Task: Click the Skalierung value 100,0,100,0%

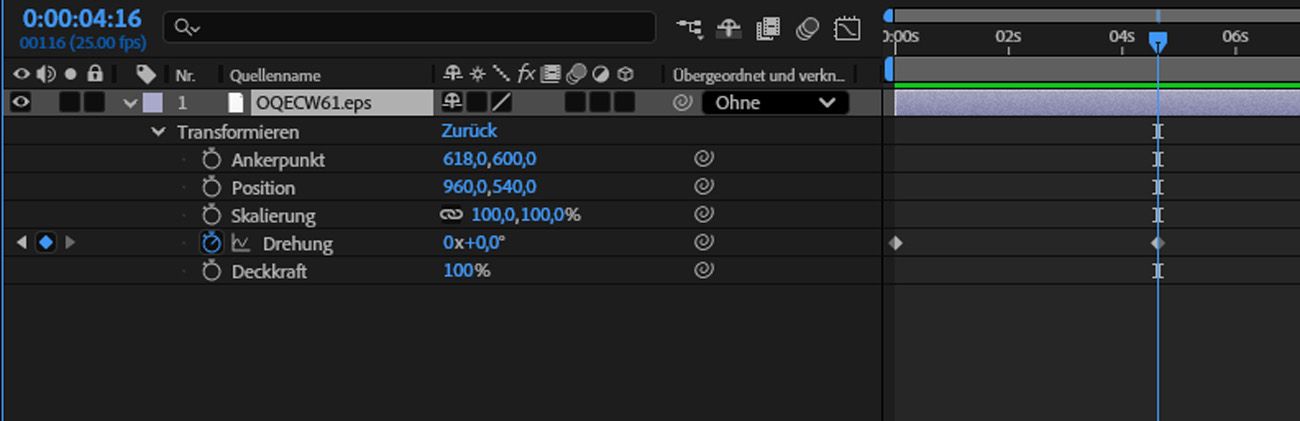Action: point(526,215)
